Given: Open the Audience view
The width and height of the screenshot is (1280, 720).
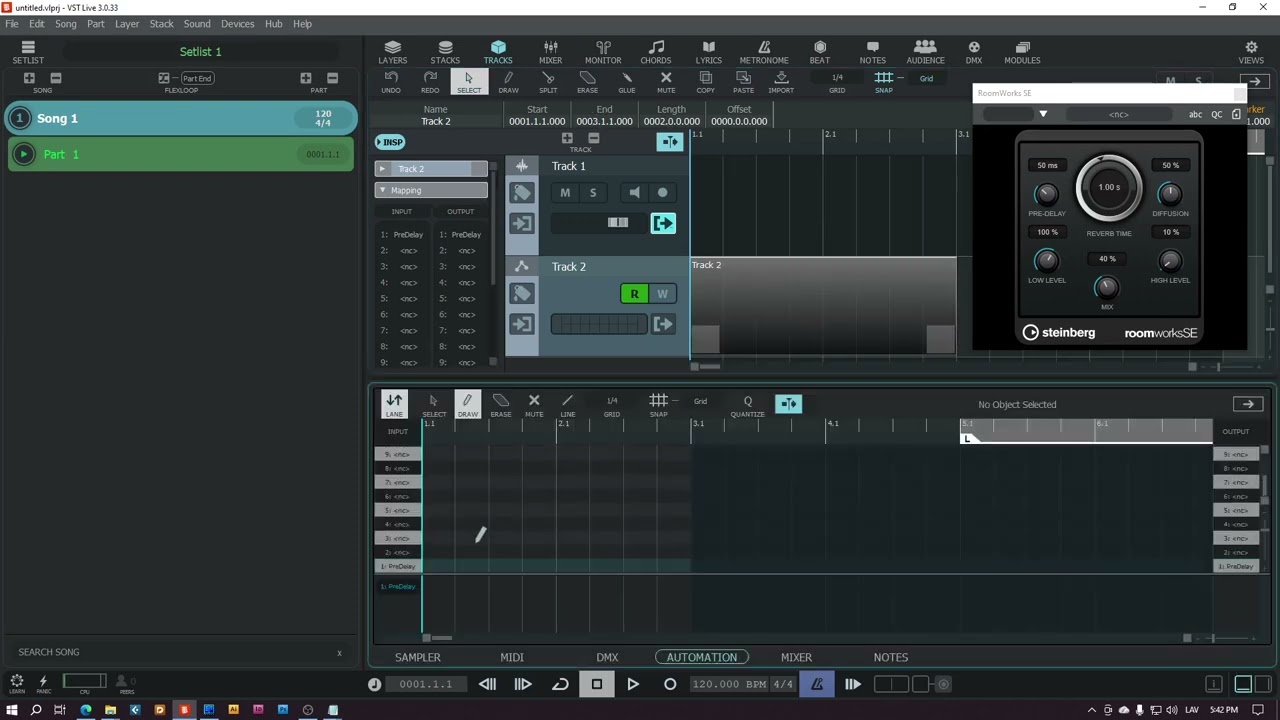Looking at the screenshot, I should (x=925, y=52).
